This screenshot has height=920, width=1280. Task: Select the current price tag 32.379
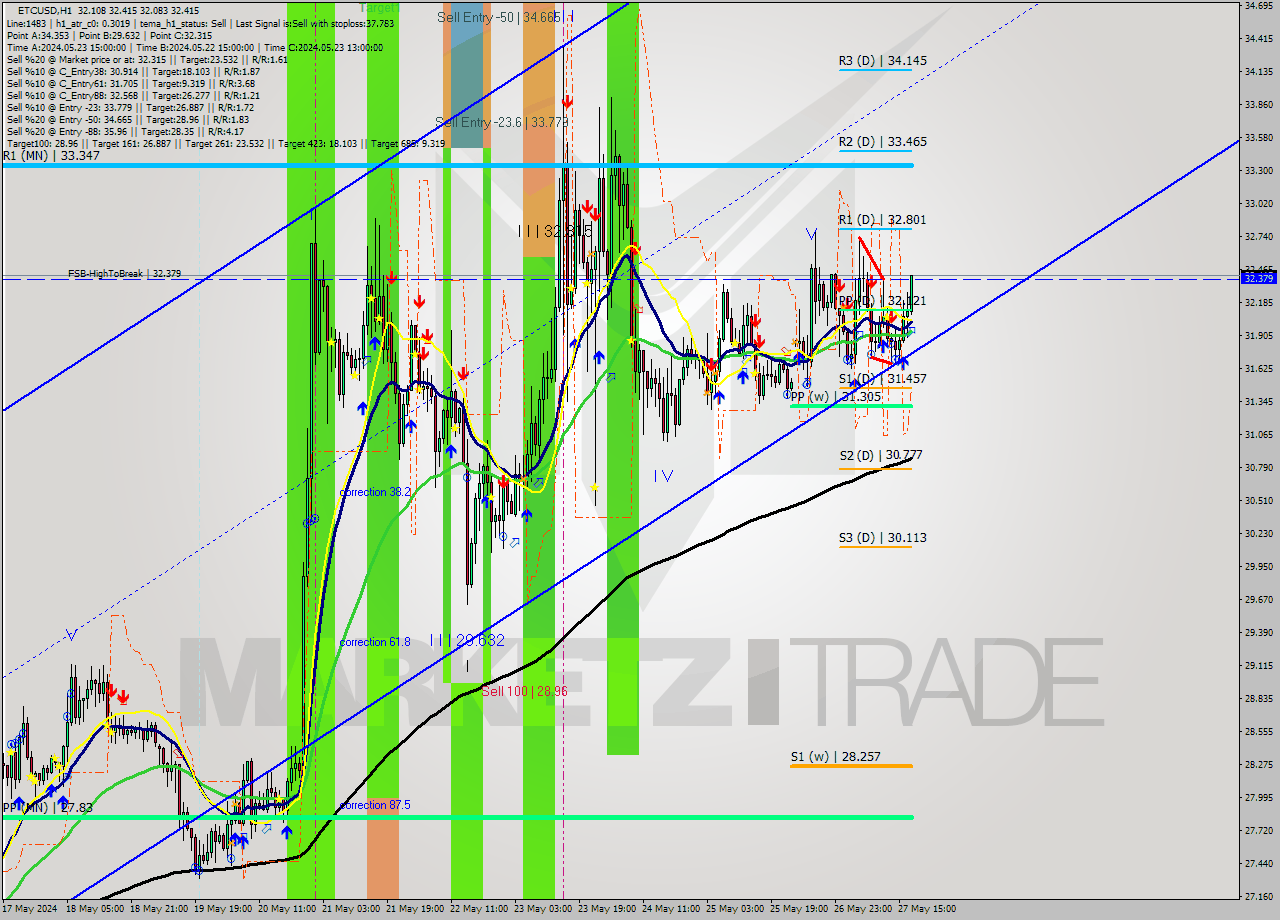tap(1258, 278)
